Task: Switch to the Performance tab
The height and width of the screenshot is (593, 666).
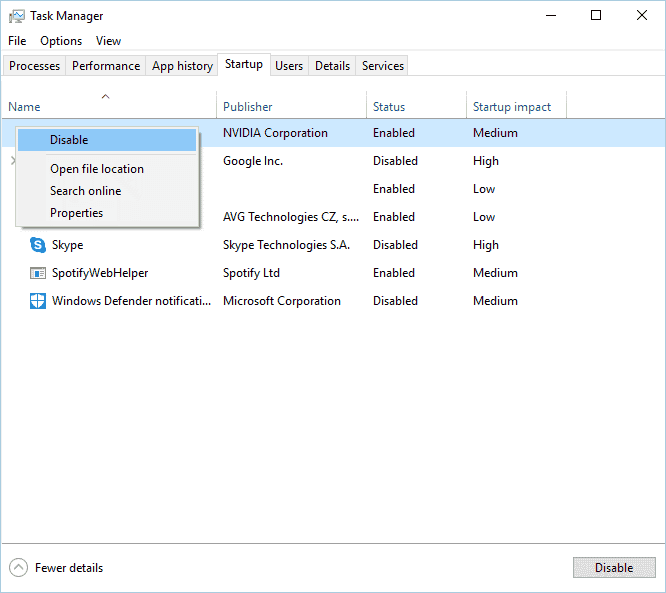Action: pos(106,66)
